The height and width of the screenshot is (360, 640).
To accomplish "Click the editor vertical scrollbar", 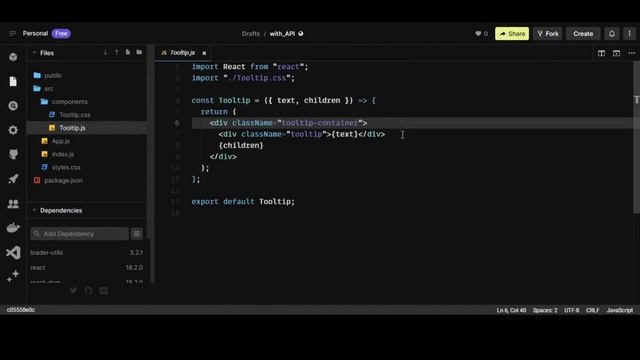I will coord(636,137).
